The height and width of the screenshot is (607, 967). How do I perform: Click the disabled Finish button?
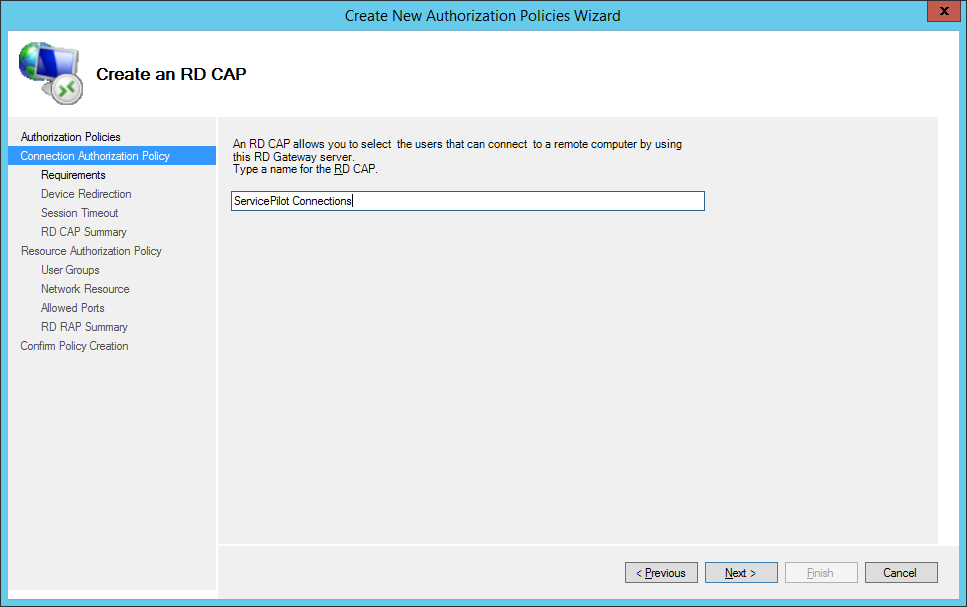click(x=821, y=573)
